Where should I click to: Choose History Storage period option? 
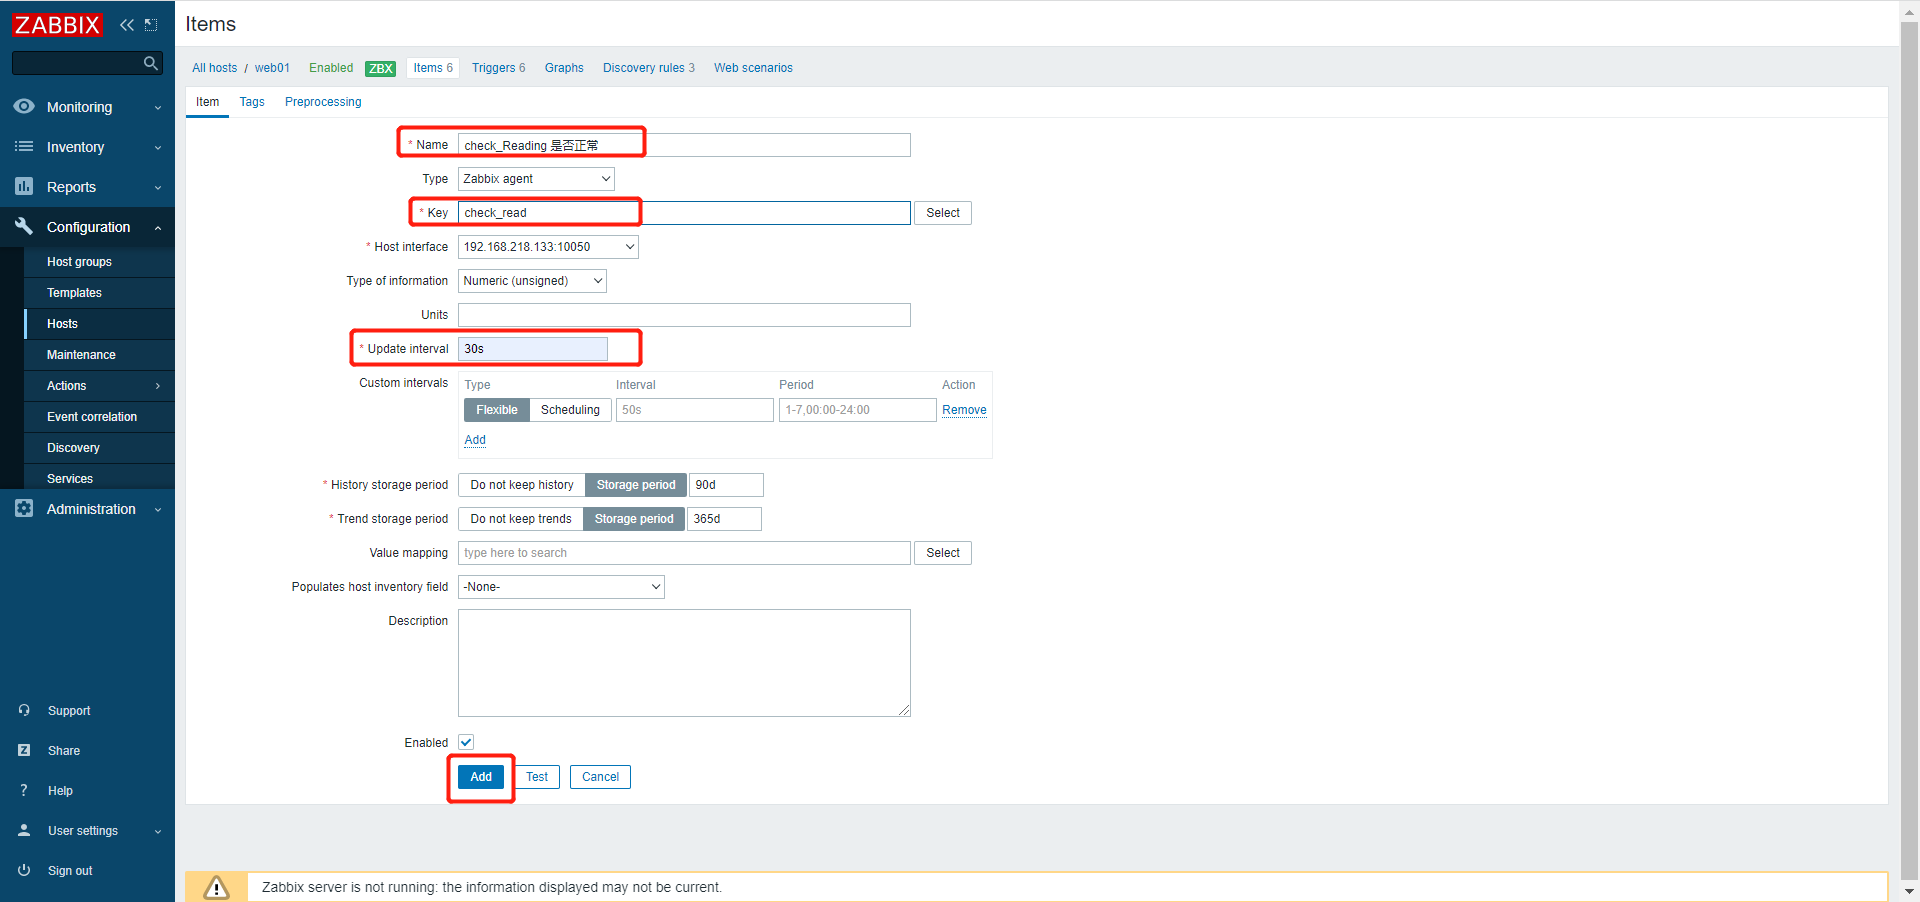point(636,485)
